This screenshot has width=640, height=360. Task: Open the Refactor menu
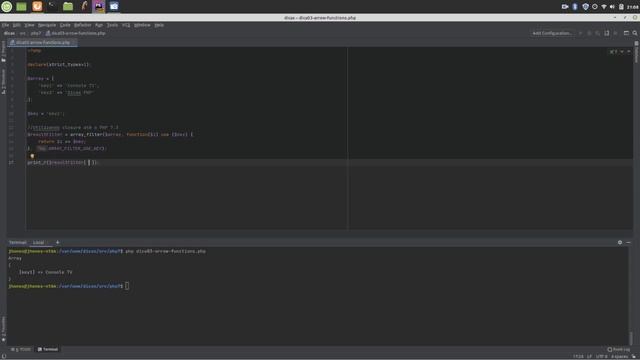(82, 25)
